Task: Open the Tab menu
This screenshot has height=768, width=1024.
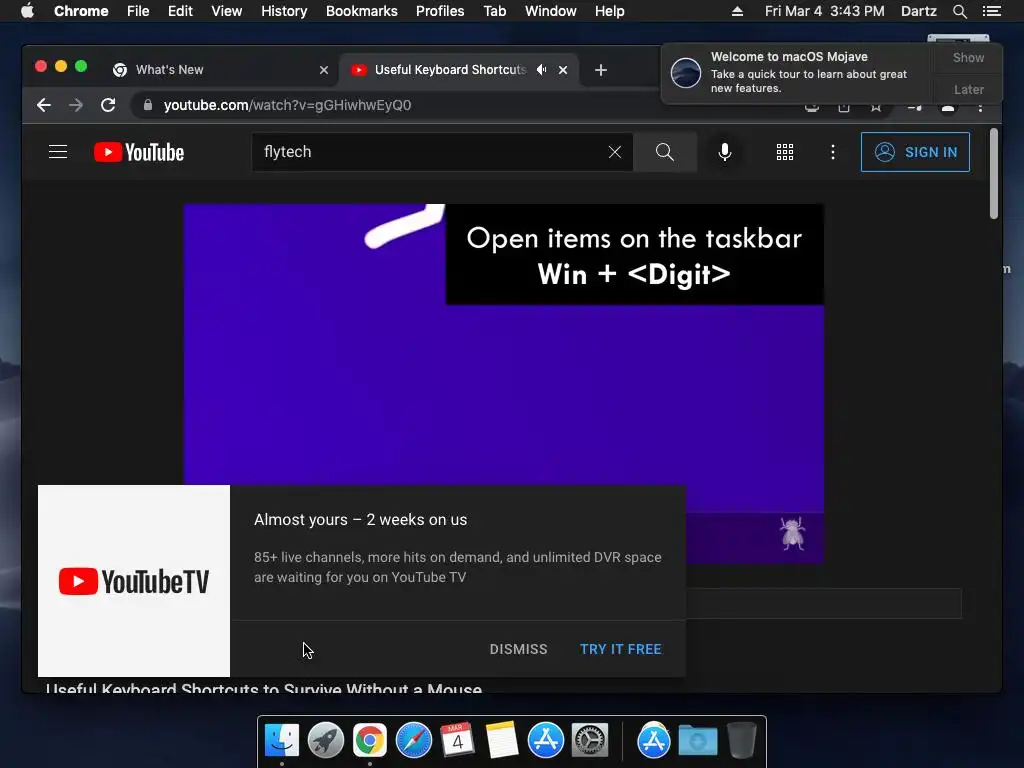Action: tap(495, 11)
